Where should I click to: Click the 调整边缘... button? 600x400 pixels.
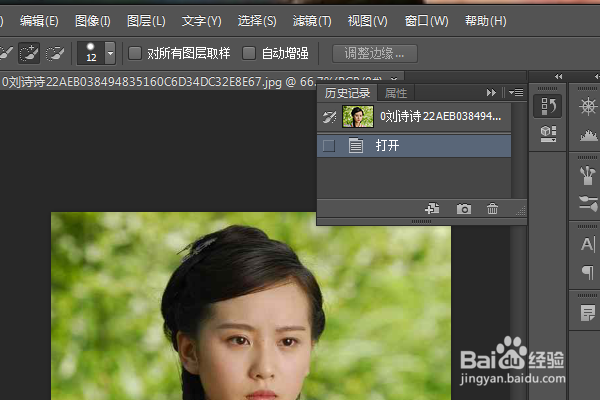(x=375, y=53)
